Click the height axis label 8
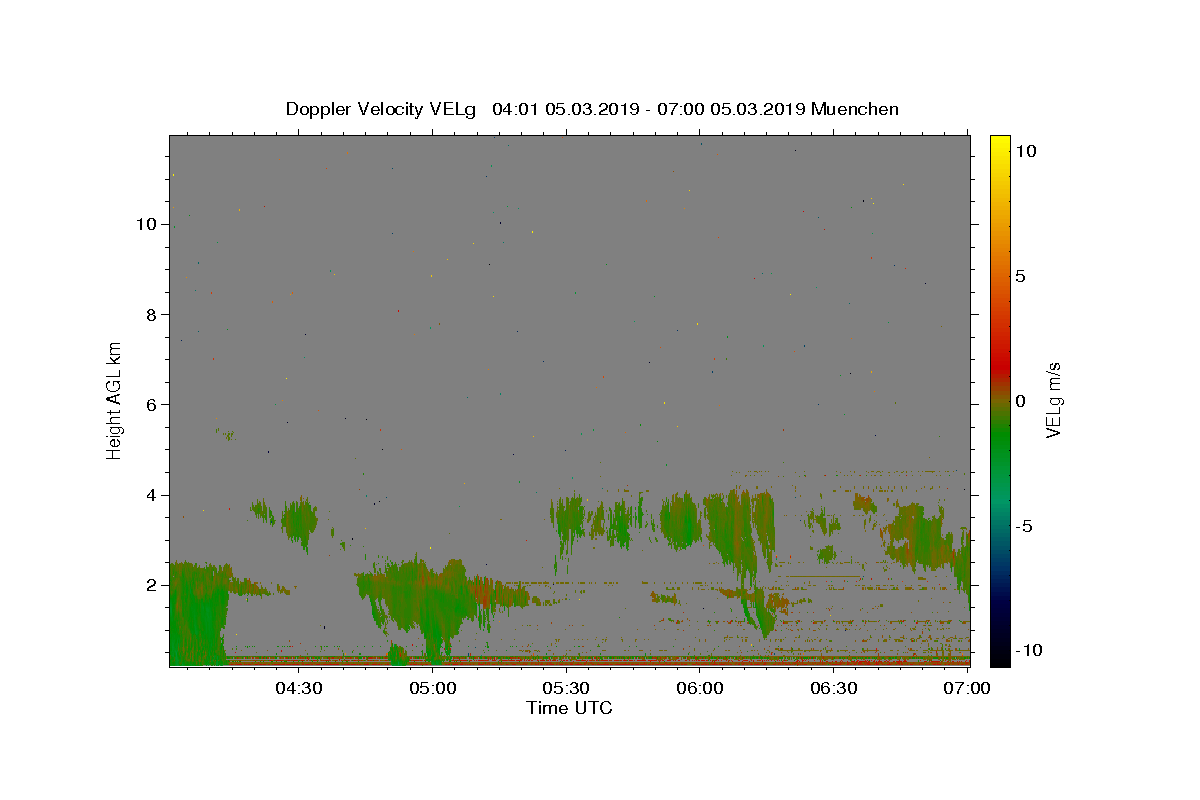The image size is (1200, 800). coord(152,314)
